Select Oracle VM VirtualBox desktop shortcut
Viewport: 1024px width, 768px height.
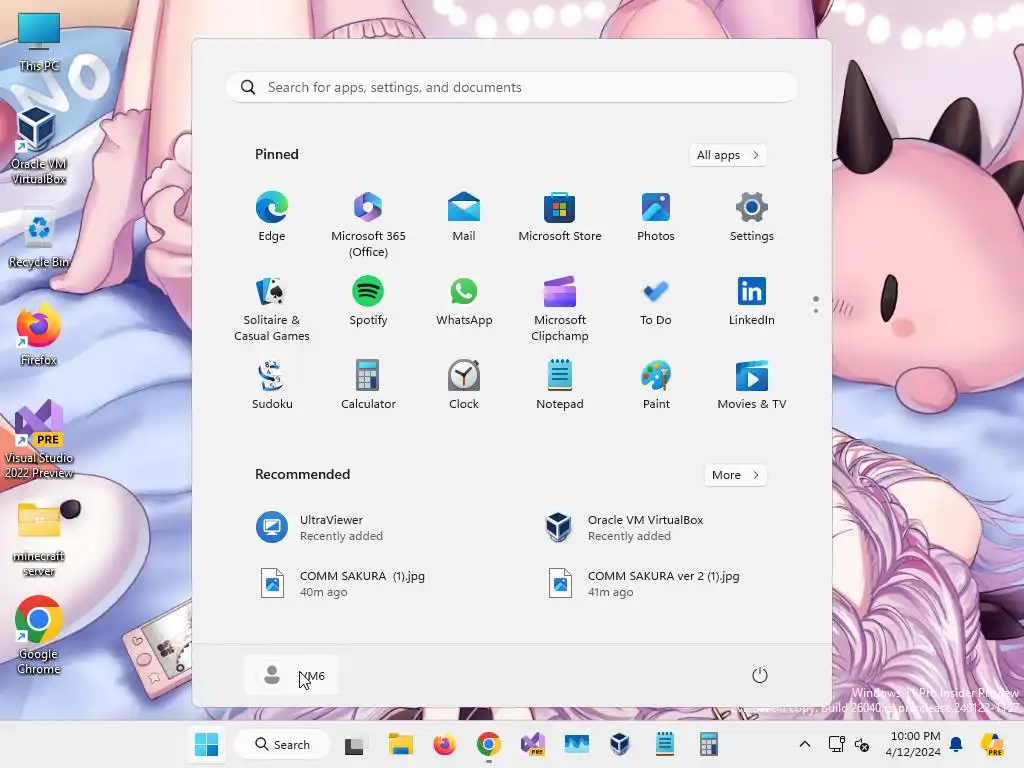pos(39,146)
